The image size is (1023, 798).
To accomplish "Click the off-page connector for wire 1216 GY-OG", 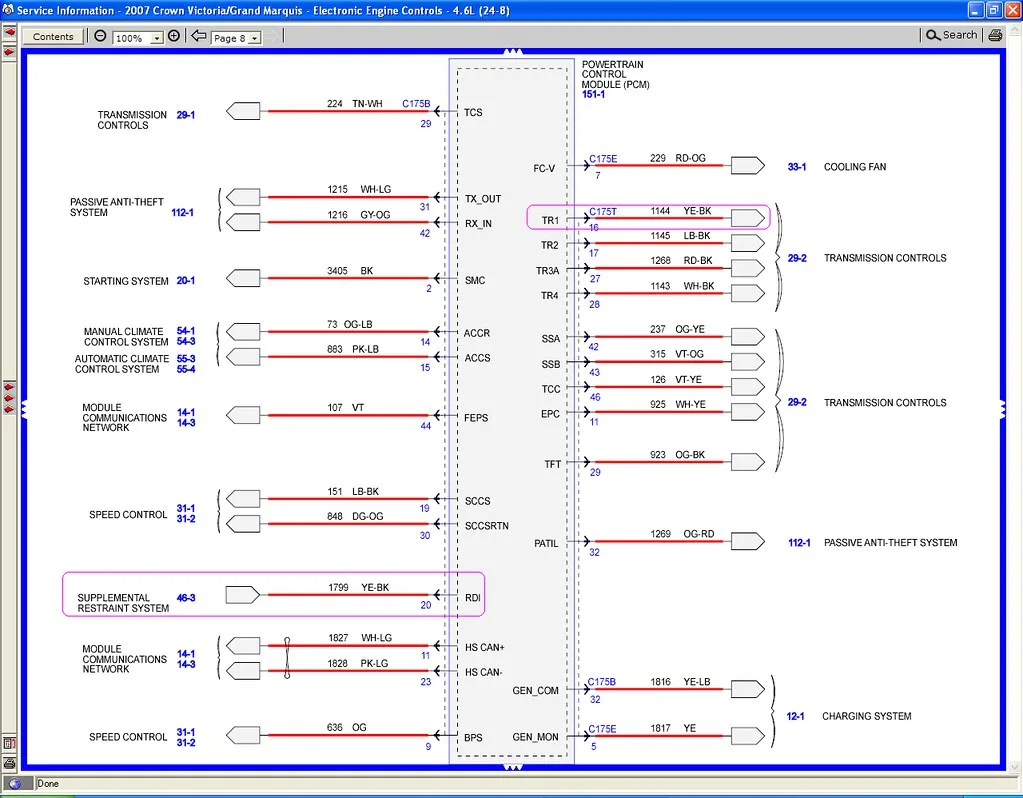I will pos(243,222).
